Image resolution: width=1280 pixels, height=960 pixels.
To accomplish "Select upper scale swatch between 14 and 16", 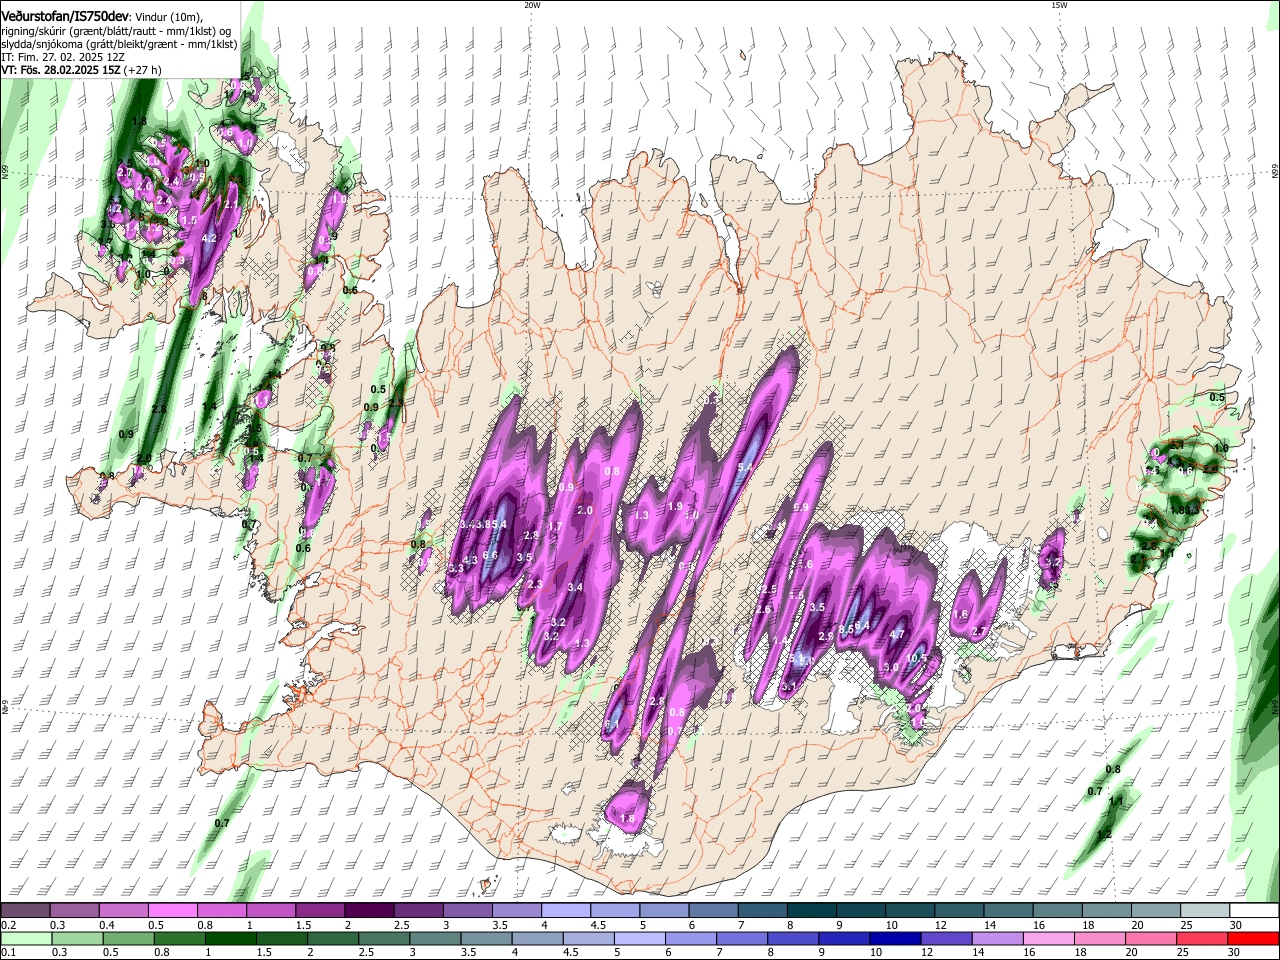I will click(x=1009, y=910).
